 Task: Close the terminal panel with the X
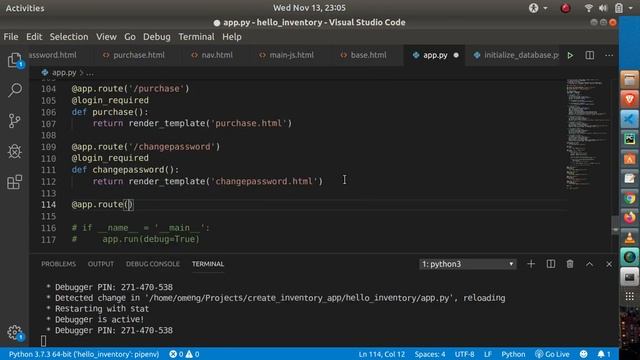[x=609, y=264]
